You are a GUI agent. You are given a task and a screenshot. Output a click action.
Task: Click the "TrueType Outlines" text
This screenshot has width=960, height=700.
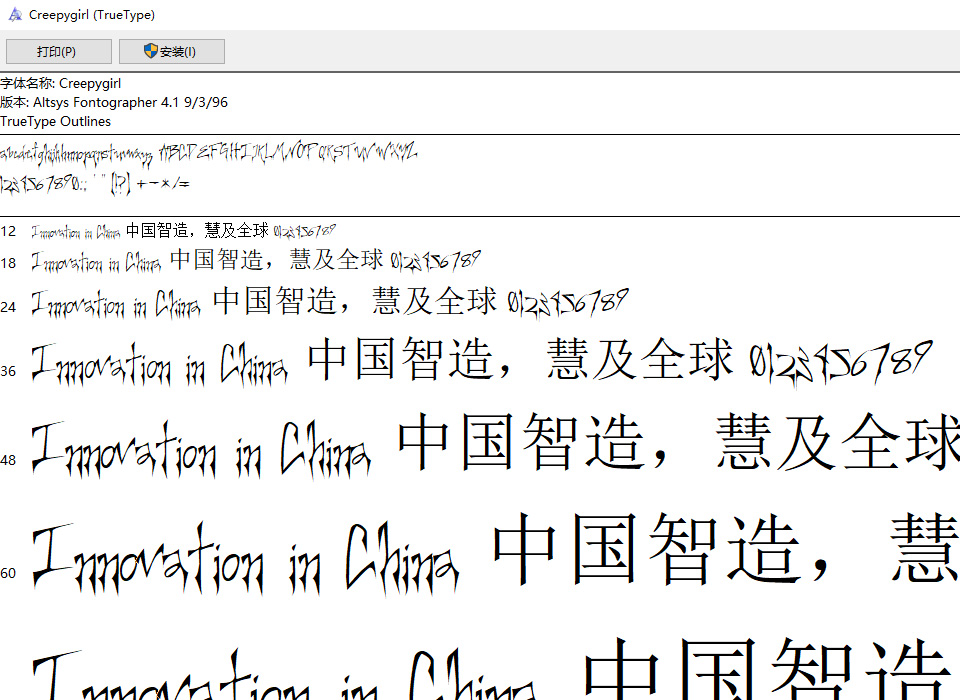tap(56, 121)
